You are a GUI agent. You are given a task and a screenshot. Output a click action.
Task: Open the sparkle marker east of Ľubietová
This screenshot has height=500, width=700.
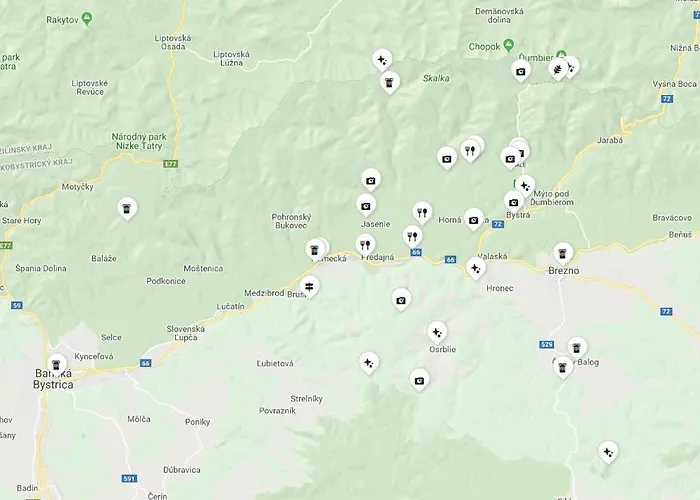369,362
